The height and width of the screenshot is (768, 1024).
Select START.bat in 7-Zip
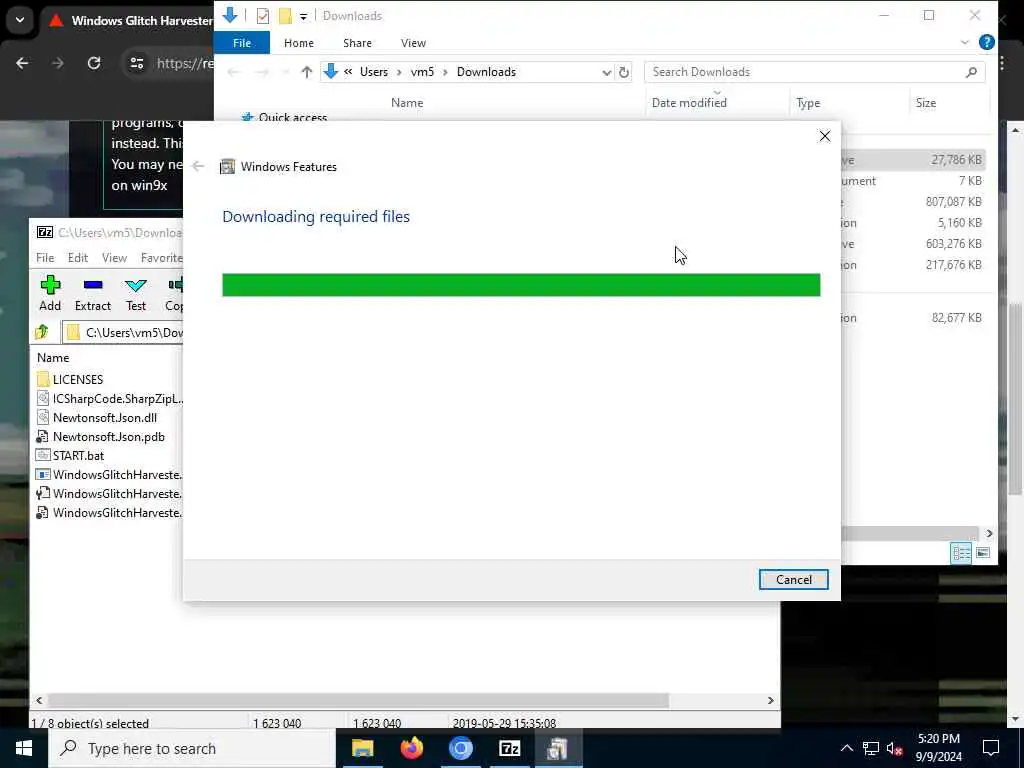71,456
